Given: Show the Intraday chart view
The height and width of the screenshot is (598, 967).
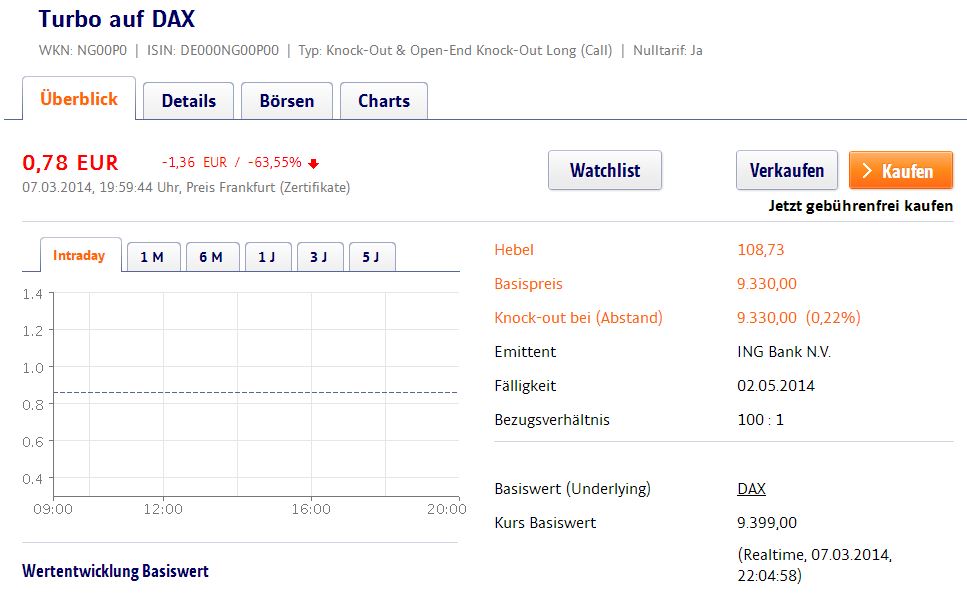Looking at the screenshot, I should [79, 255].
